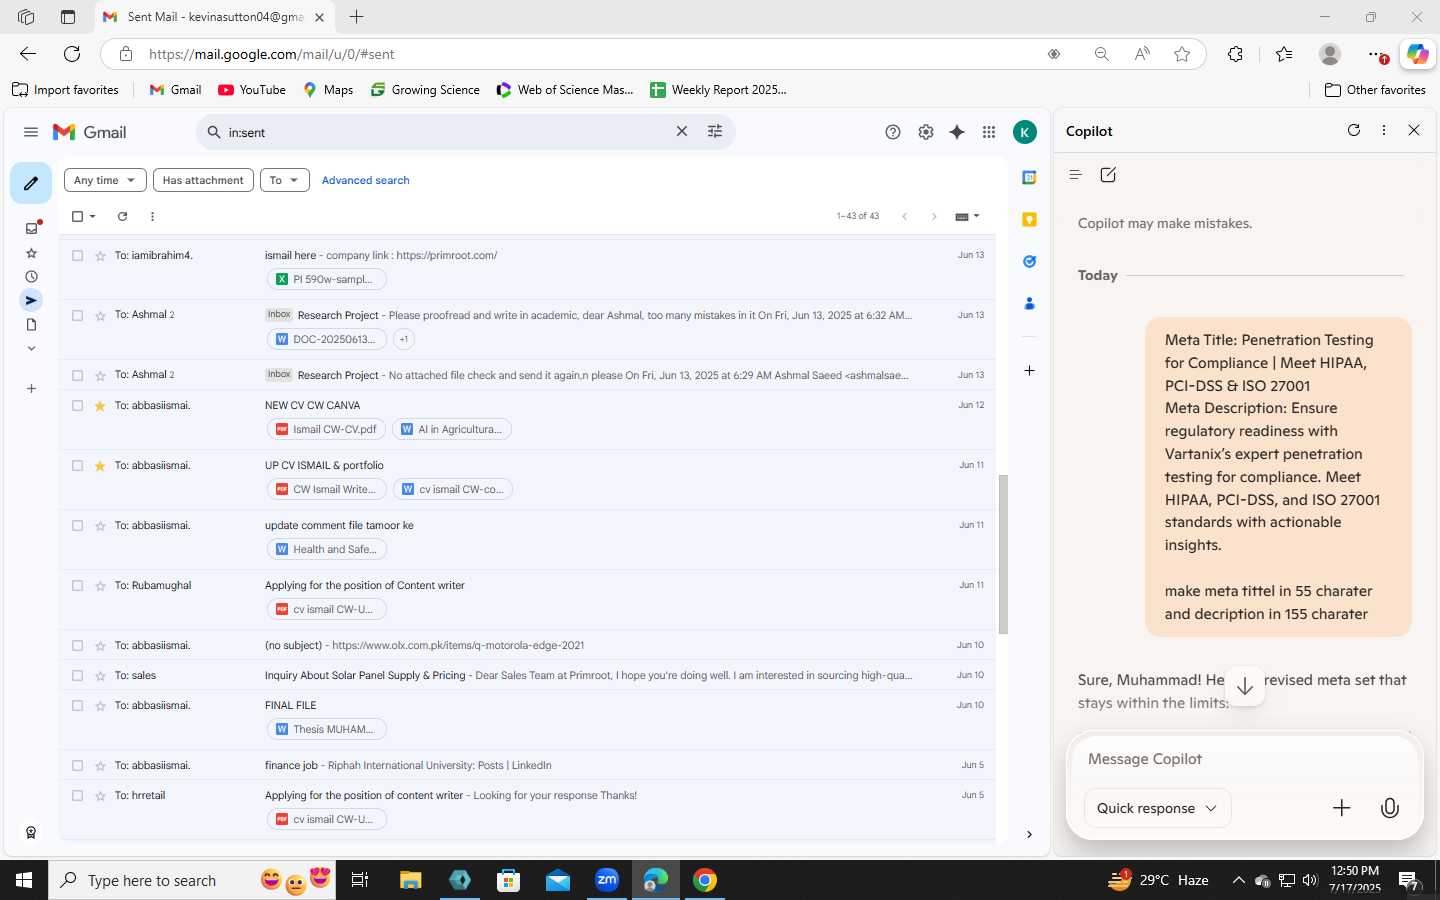Click the Advanced search link
1440x900 pixels.
pyautogui.click(x=365, y=180)
